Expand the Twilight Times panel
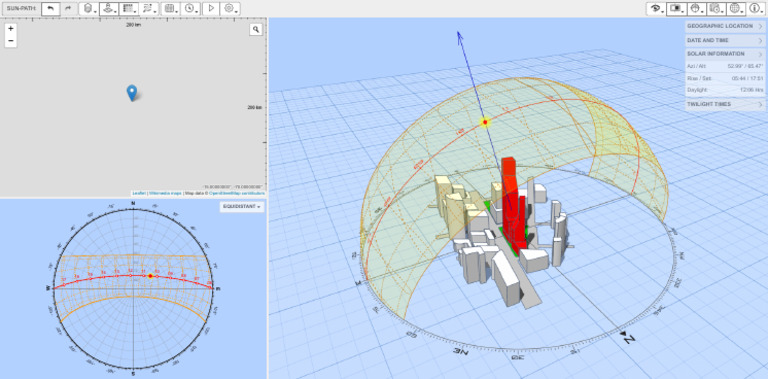Viewport: 768px width, 379px height. pos(725,104)
